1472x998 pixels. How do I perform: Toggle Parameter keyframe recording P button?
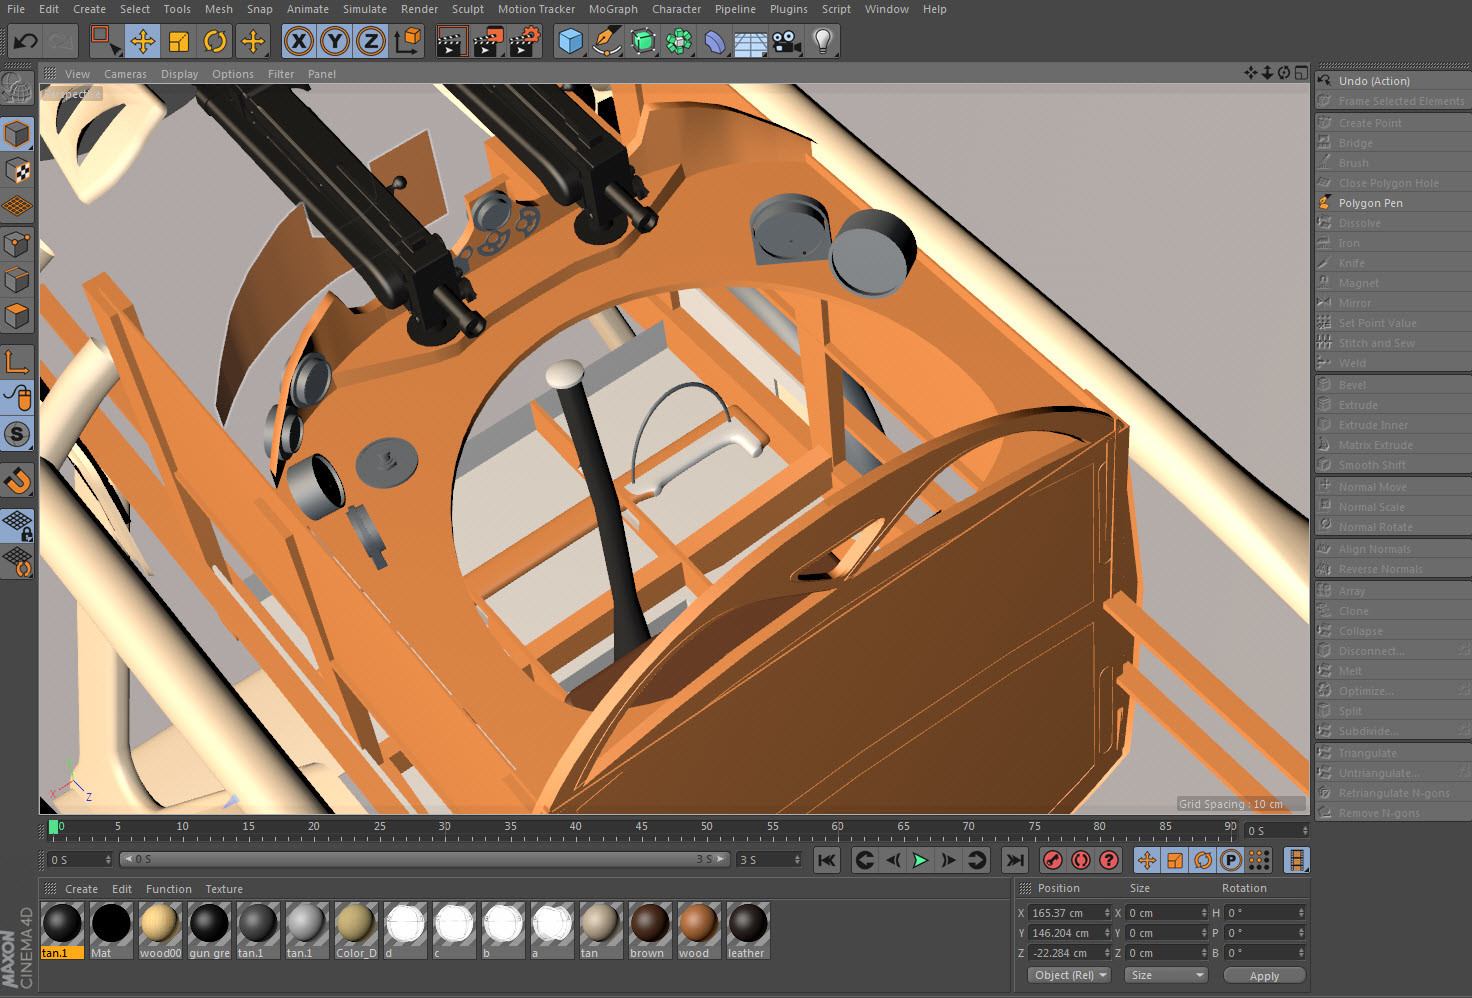[1231, 860]
